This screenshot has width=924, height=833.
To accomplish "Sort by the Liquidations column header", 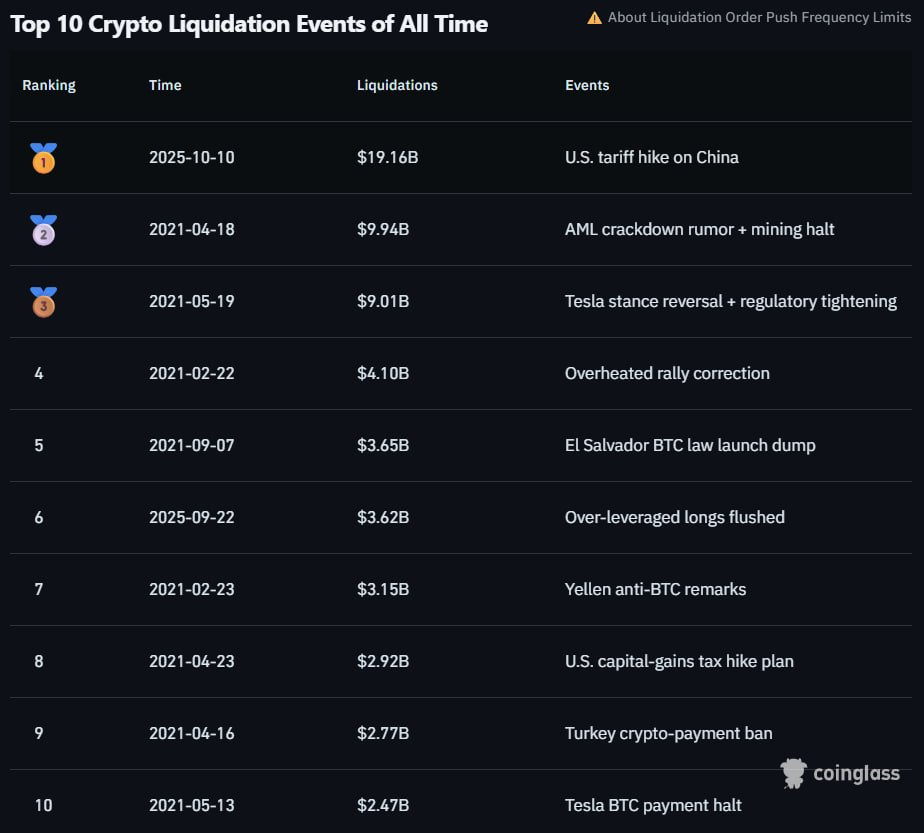I will (397, 85).
